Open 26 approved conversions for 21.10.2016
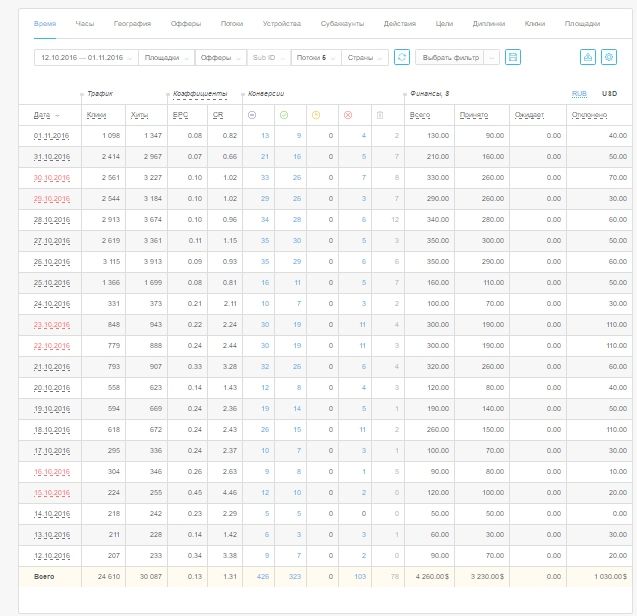Screen dimensions: 637x616 (x=297, y=367)
